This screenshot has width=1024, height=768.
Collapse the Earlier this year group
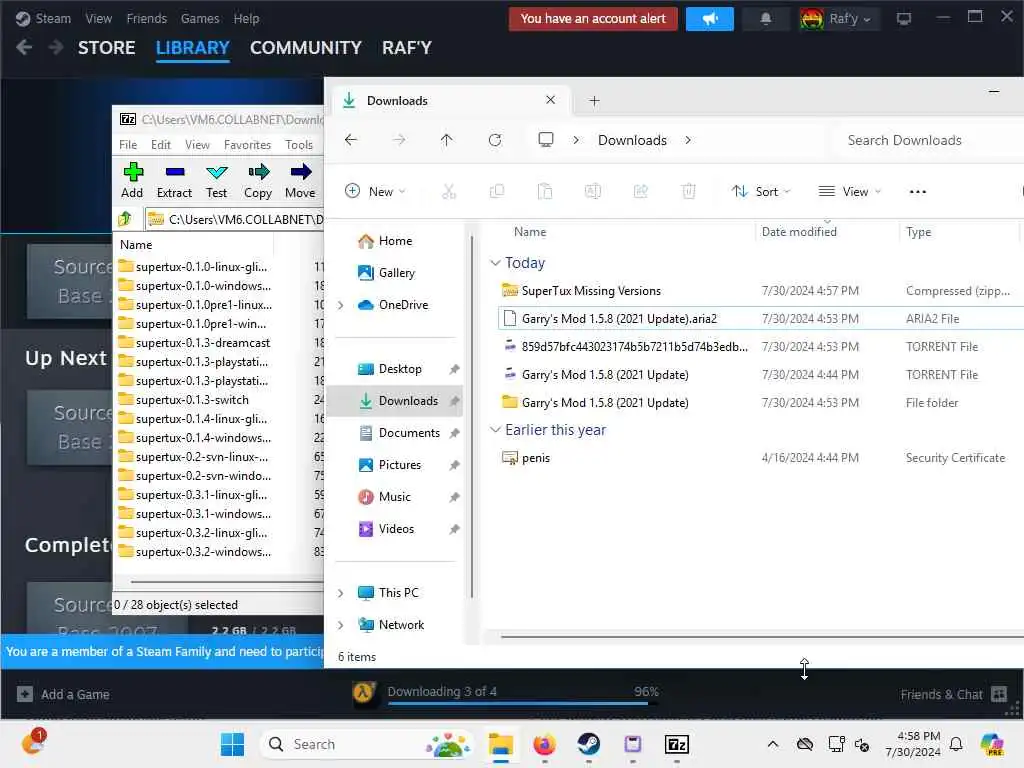(496, 430)
